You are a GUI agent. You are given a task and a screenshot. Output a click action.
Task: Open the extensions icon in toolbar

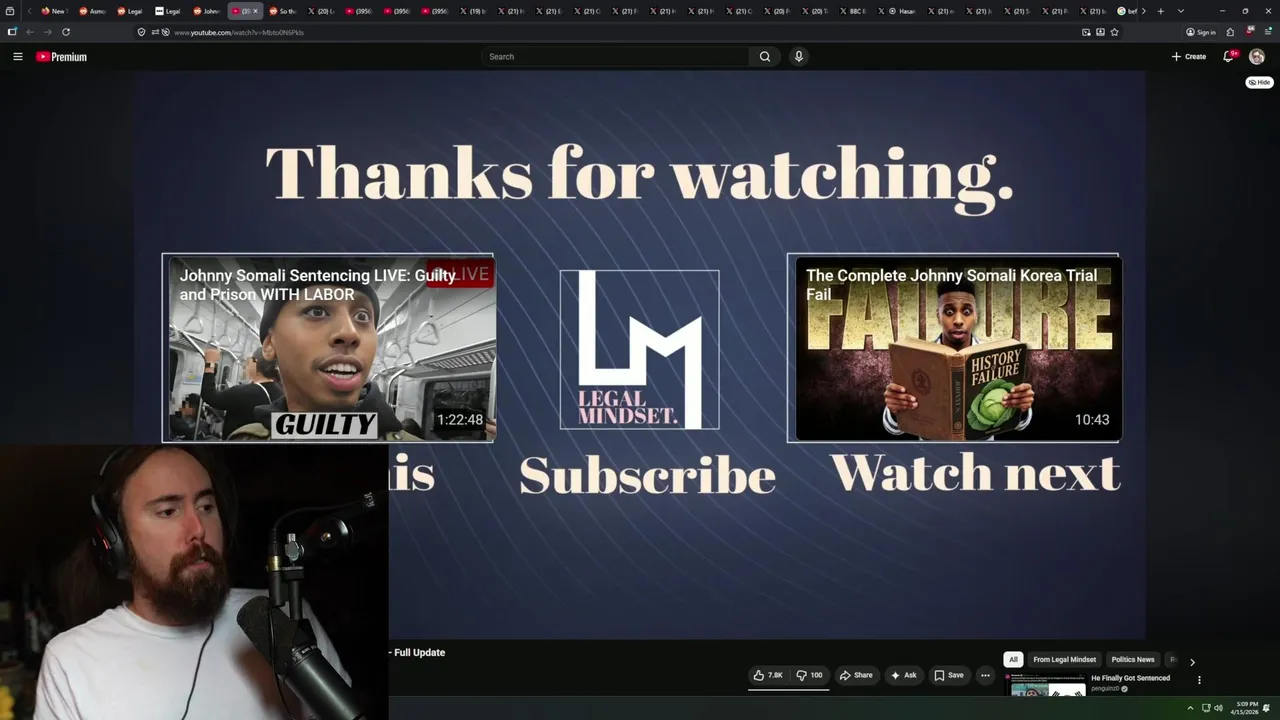(1230, 32)
